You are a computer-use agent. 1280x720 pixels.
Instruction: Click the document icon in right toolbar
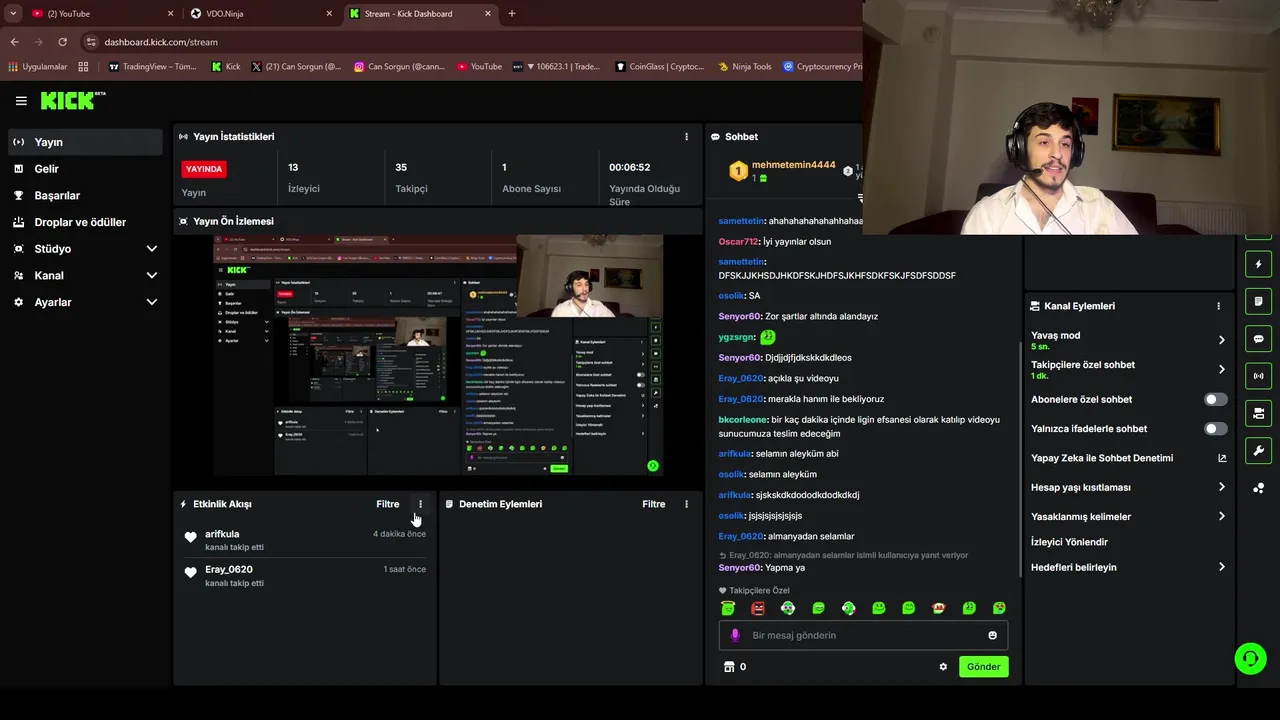click(1258, 301)
